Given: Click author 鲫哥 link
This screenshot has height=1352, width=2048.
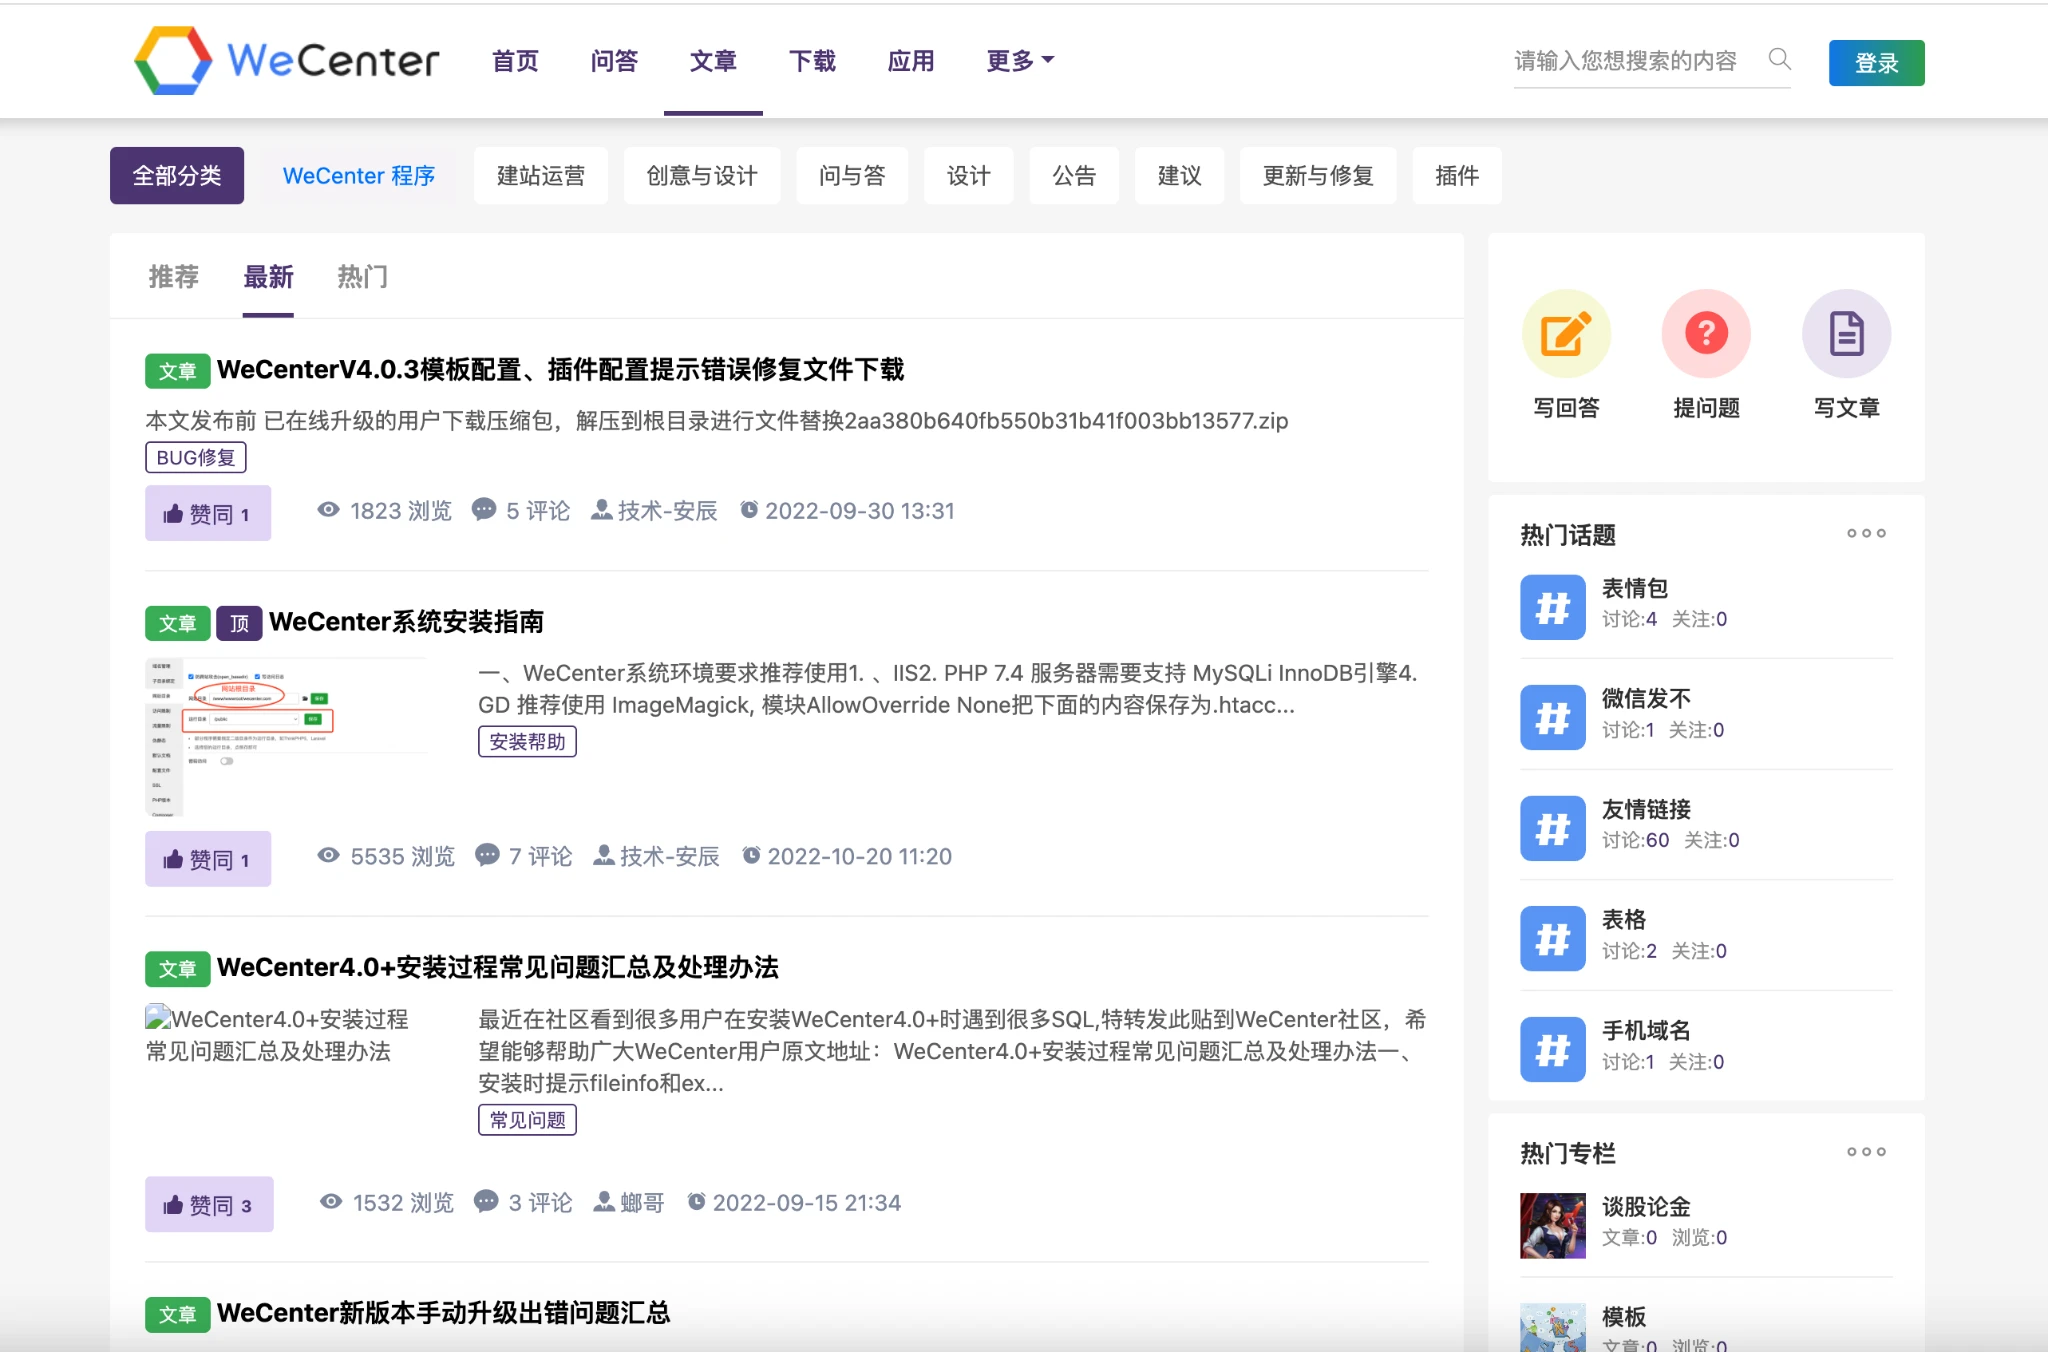Looking at the screenshot, I should pos(629,1202).
